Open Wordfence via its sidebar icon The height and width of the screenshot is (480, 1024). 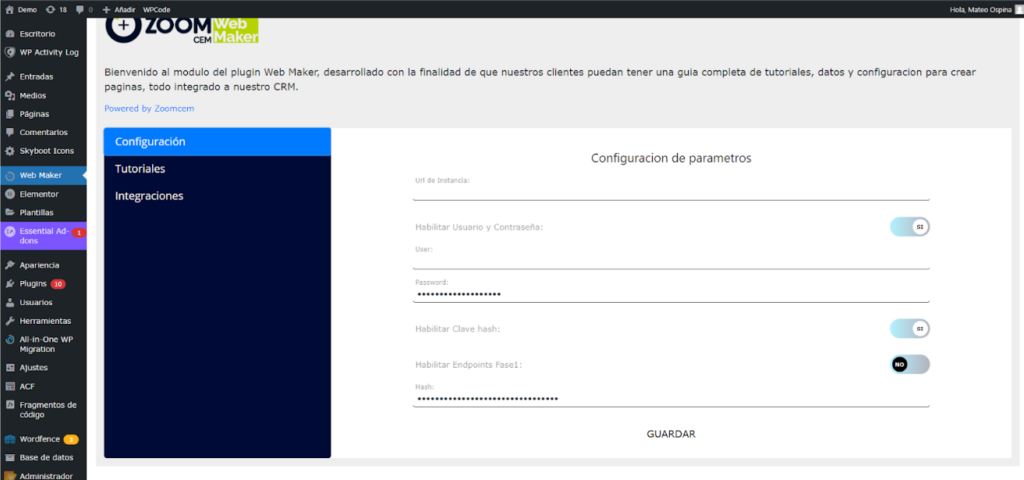[9, 439]
